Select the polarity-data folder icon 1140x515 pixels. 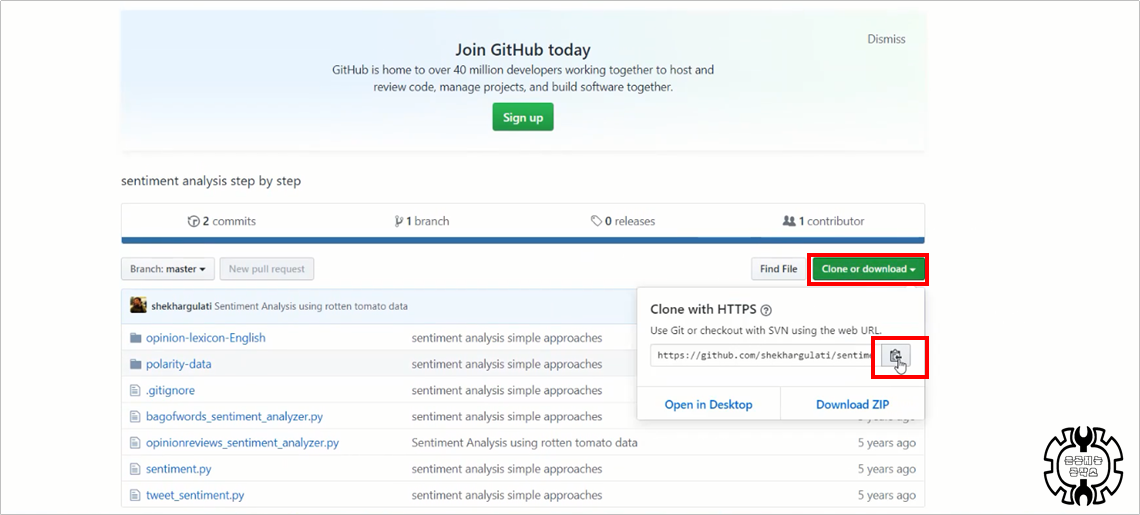(135, 364)
